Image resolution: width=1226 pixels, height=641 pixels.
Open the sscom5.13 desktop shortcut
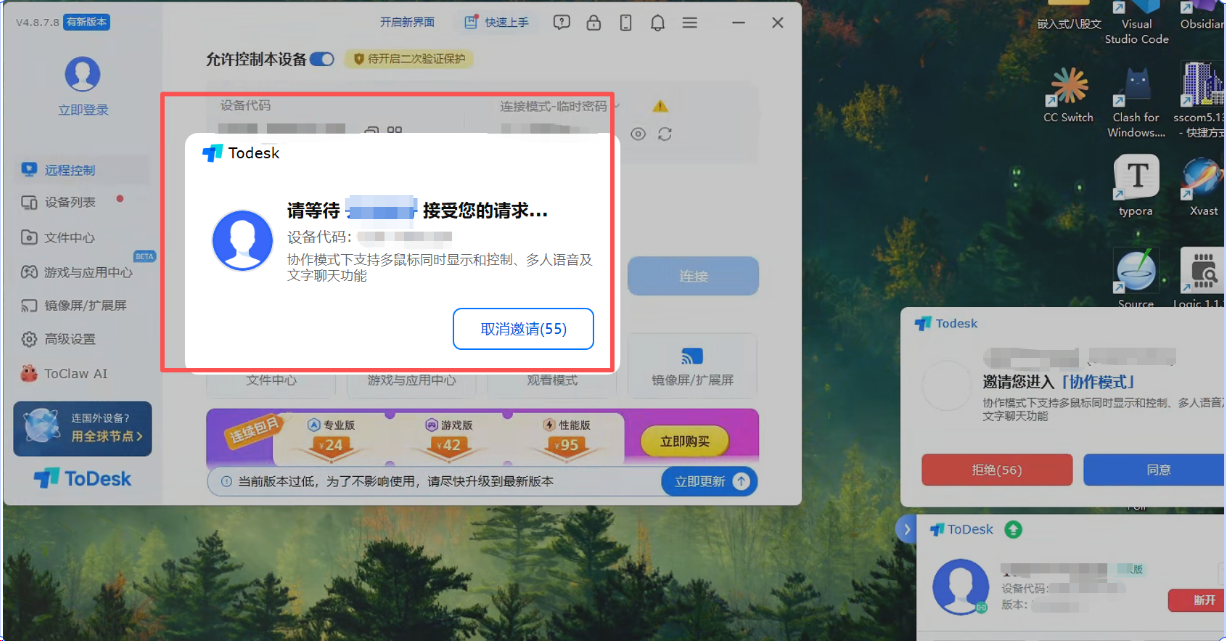click(1199, 101)
